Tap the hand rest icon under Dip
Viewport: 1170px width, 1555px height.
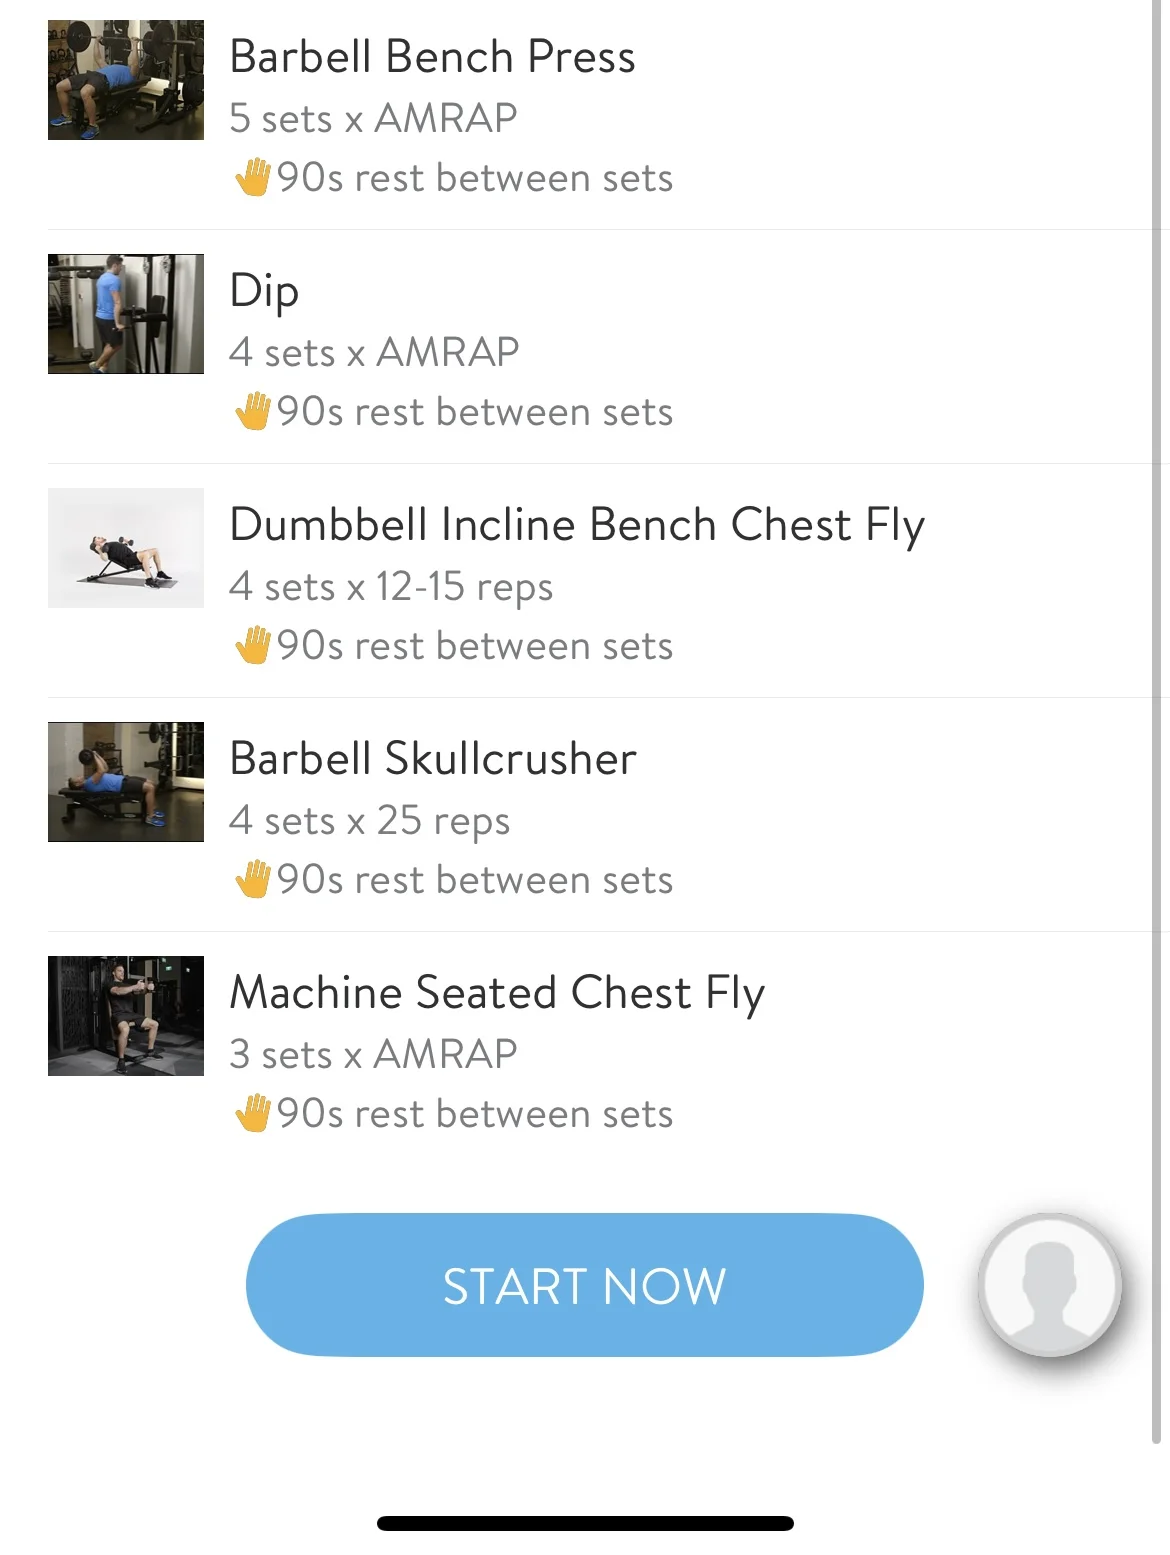(x=252, y=412)
